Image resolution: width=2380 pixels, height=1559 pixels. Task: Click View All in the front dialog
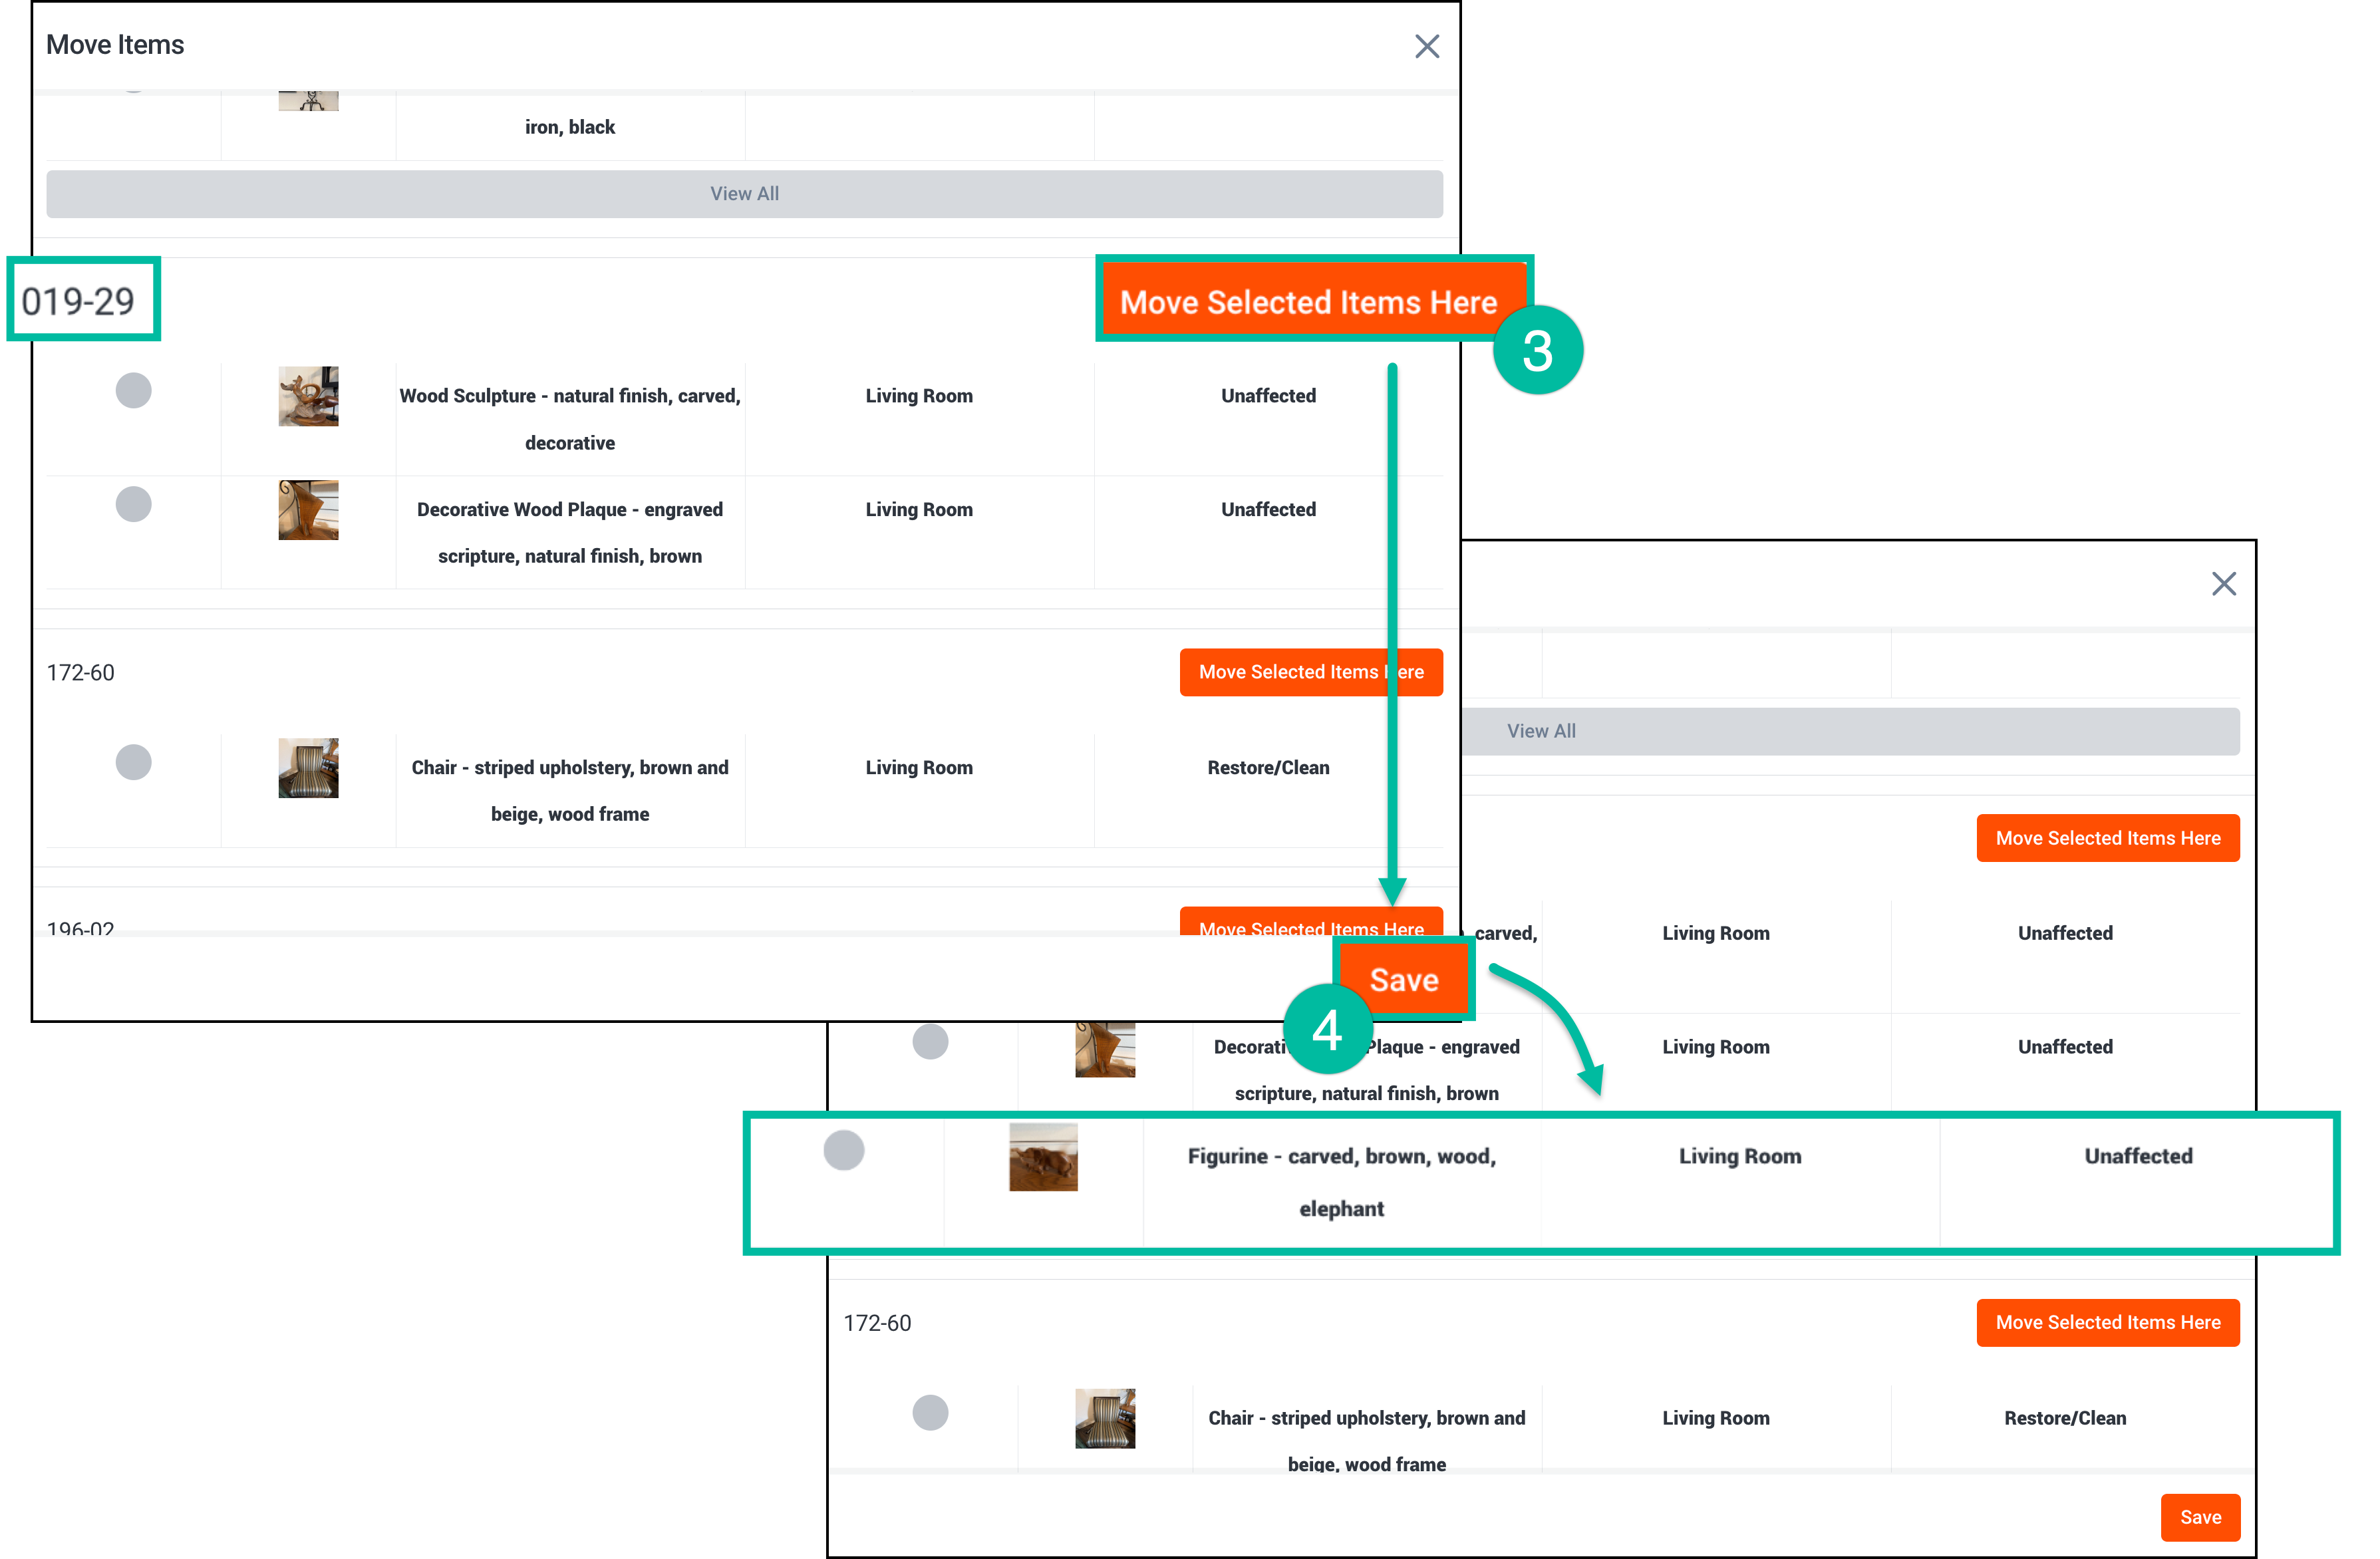(x=744, y=194)
